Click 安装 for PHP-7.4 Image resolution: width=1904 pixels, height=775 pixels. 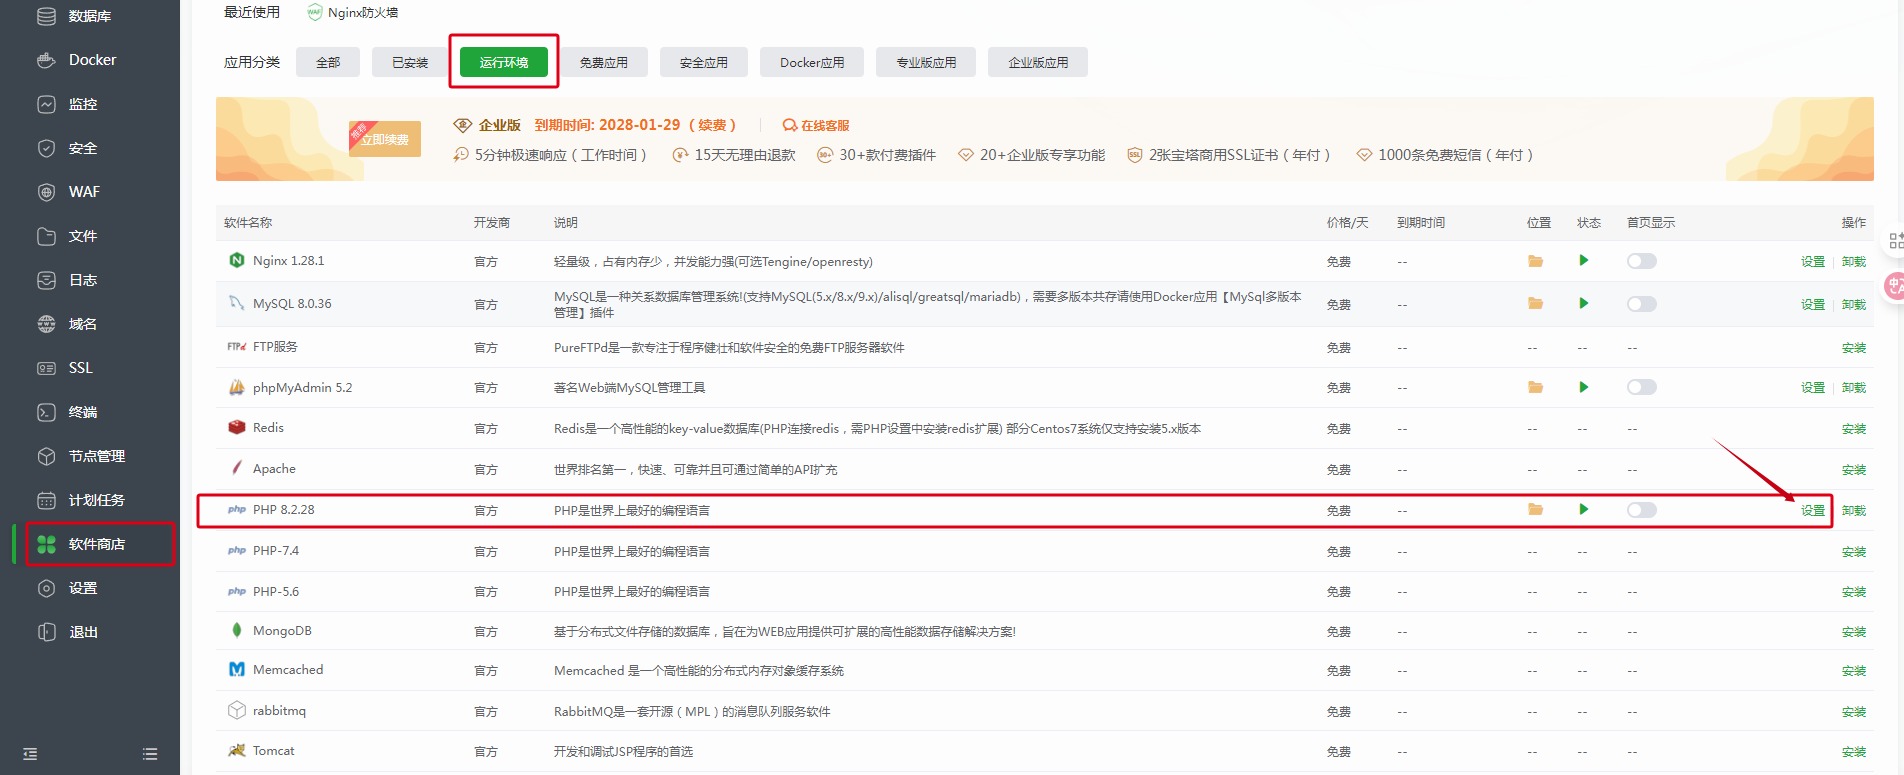[x=1854, y=552]
